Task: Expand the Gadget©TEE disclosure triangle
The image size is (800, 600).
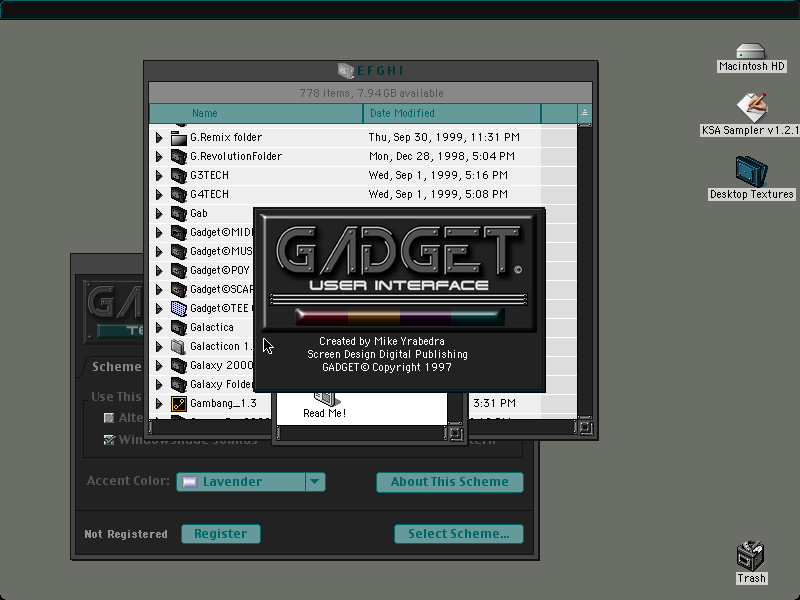Action: coord(159,308)
